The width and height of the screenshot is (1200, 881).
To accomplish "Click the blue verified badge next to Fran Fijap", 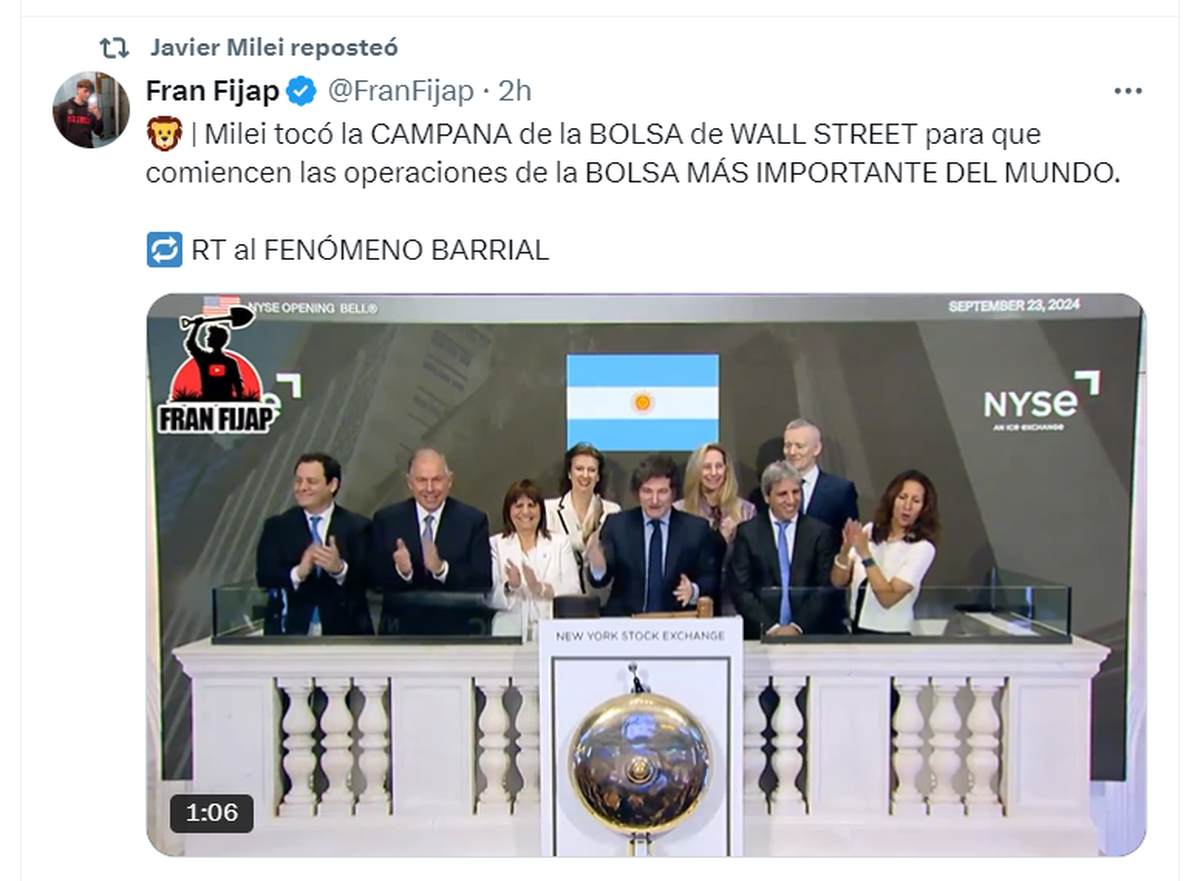I will (x=301, y=92).
